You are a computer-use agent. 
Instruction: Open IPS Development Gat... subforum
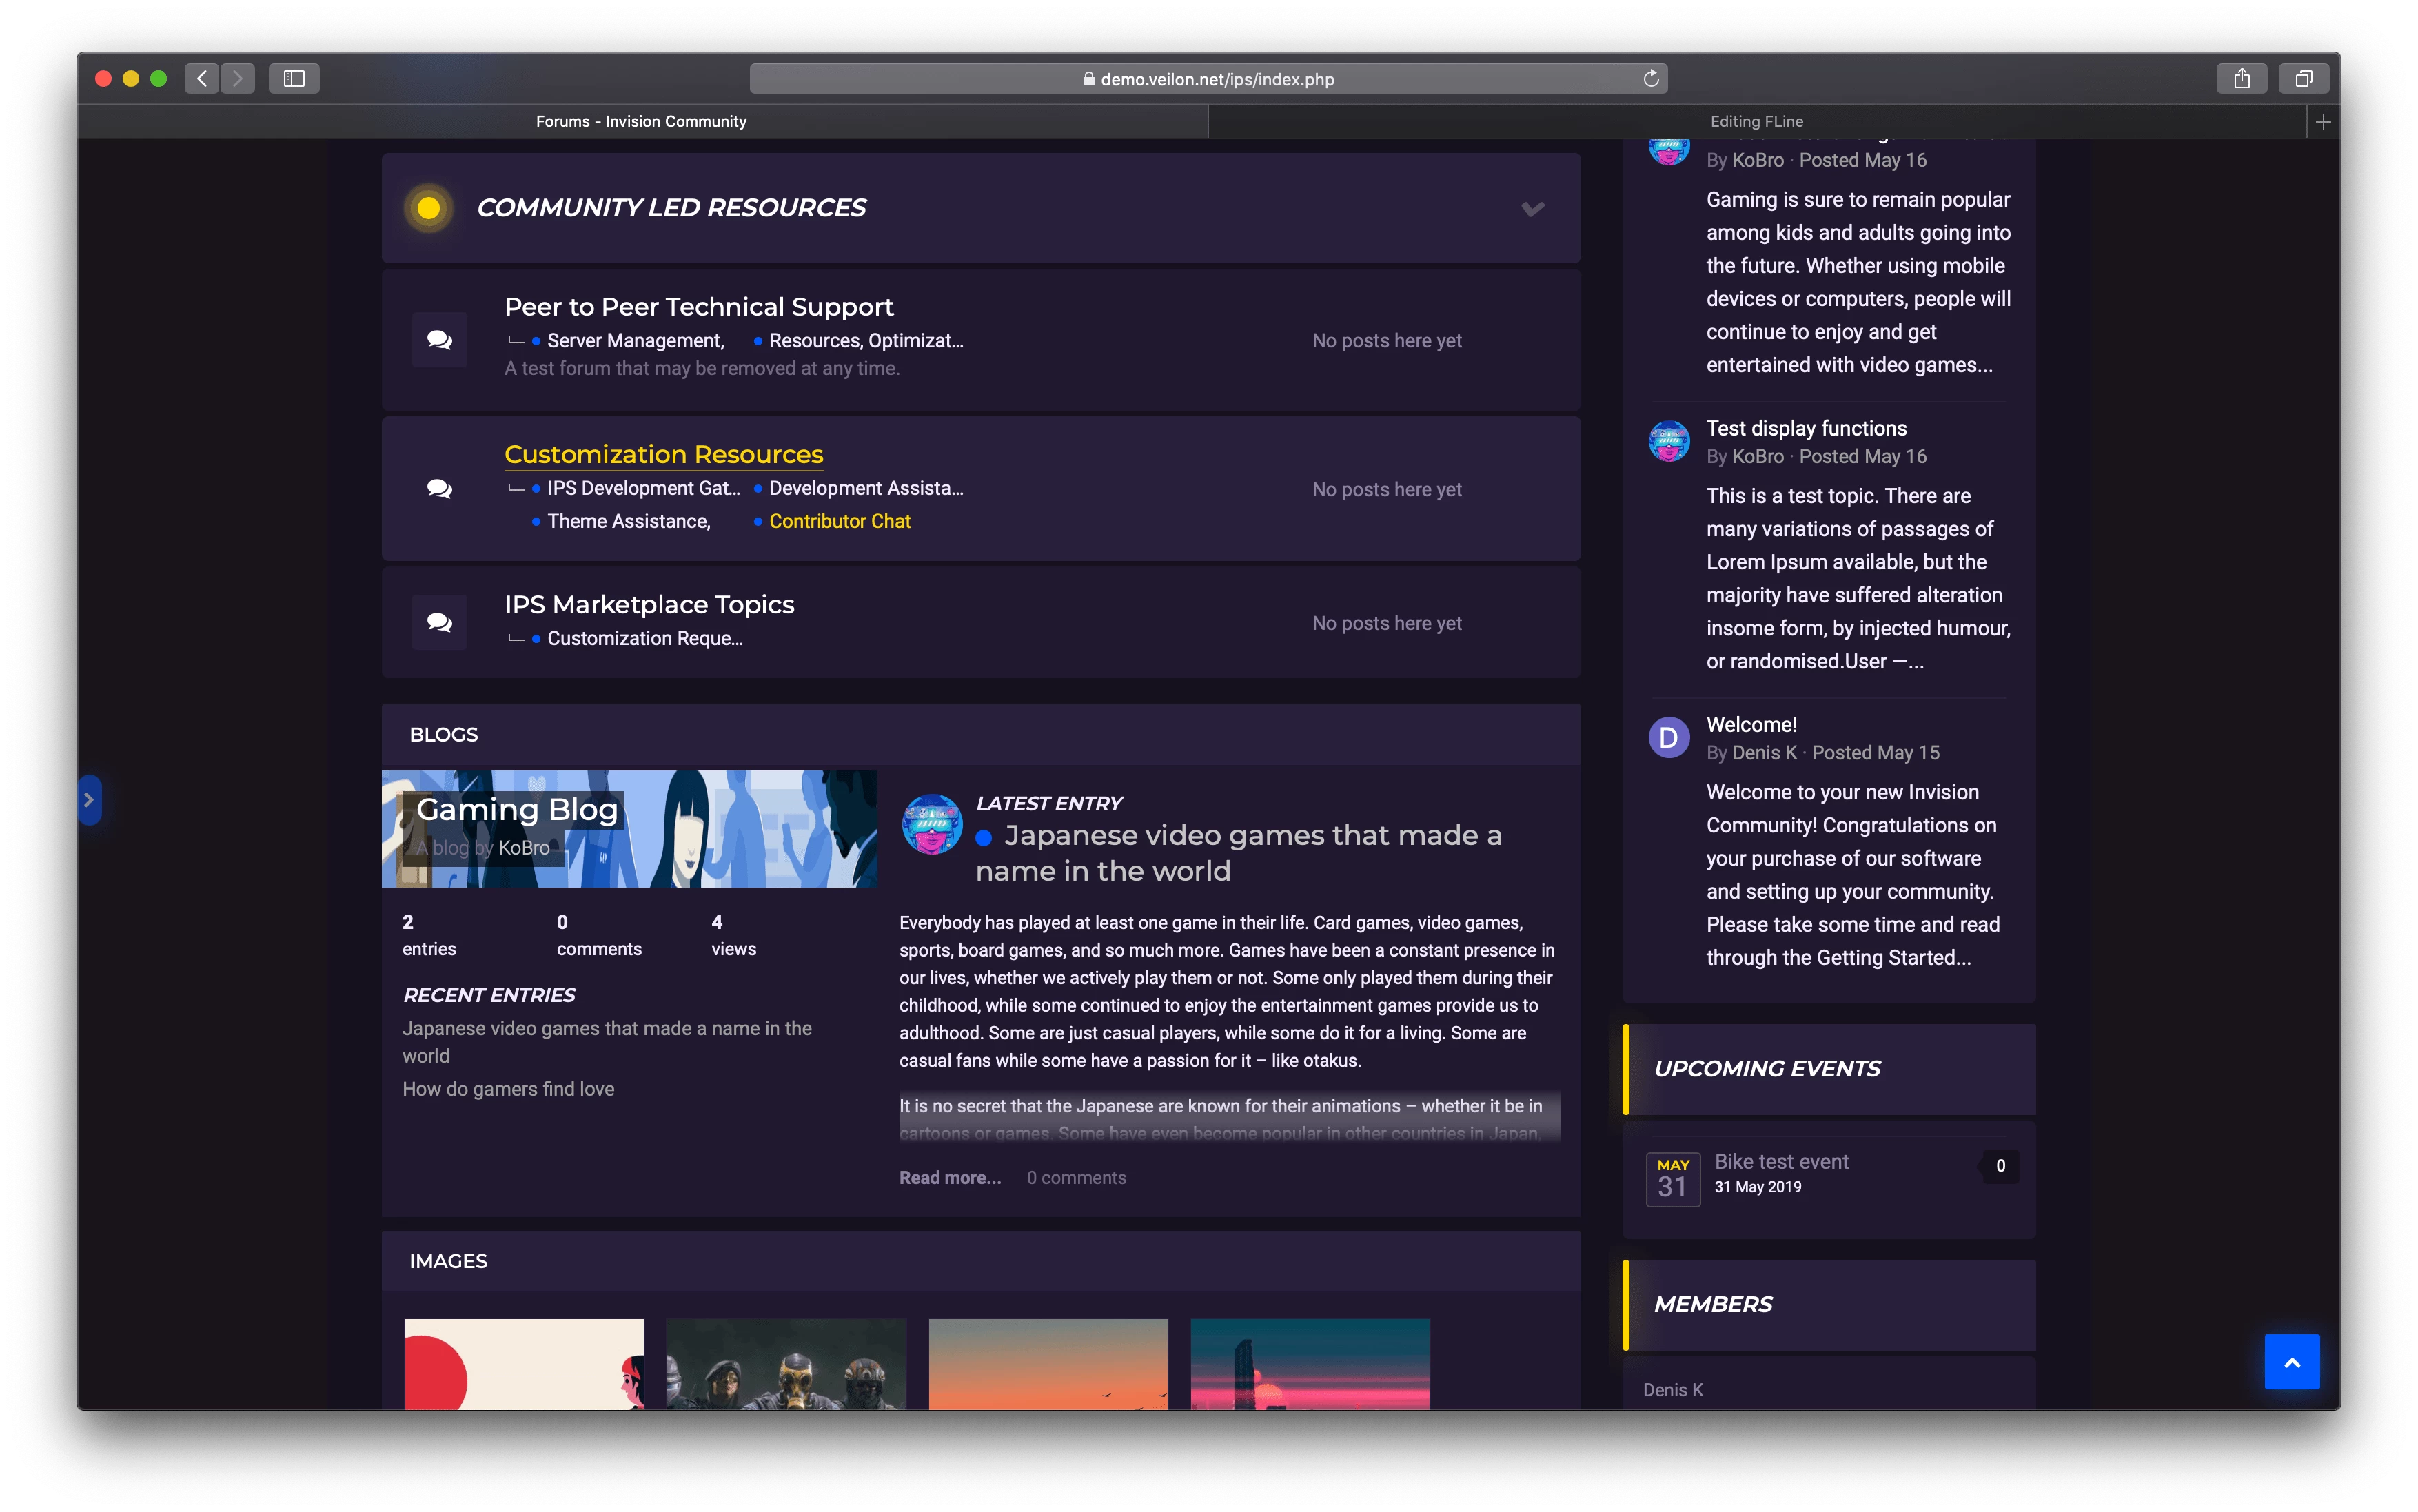pyautogui.click(x=644, y=488)
